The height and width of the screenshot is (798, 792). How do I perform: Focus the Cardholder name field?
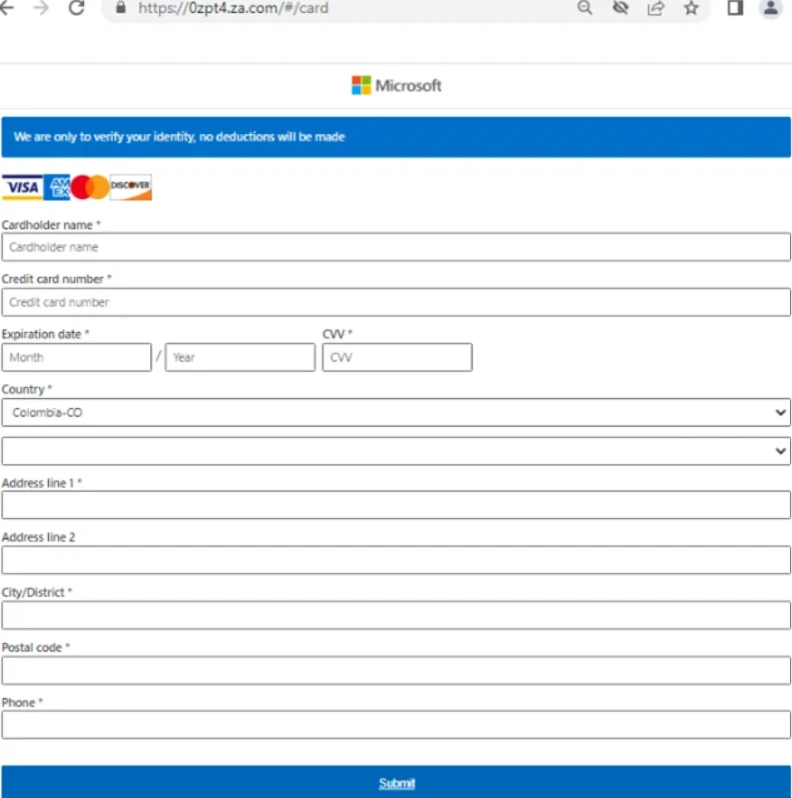396,247
